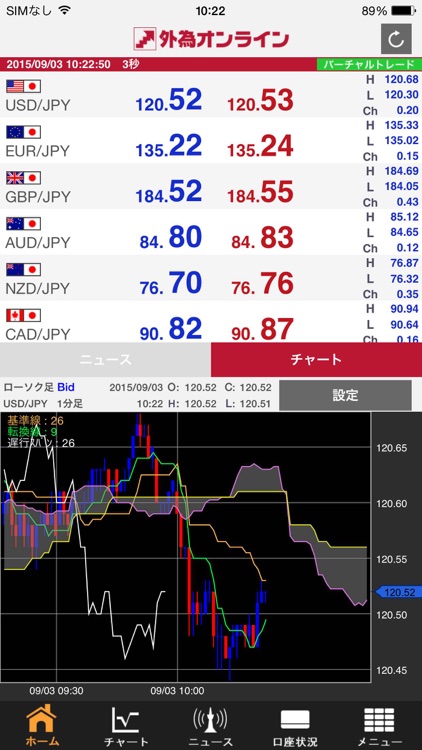
Task: Tap the GBP/JPY change value 0.43
Action: coord(407,202)
